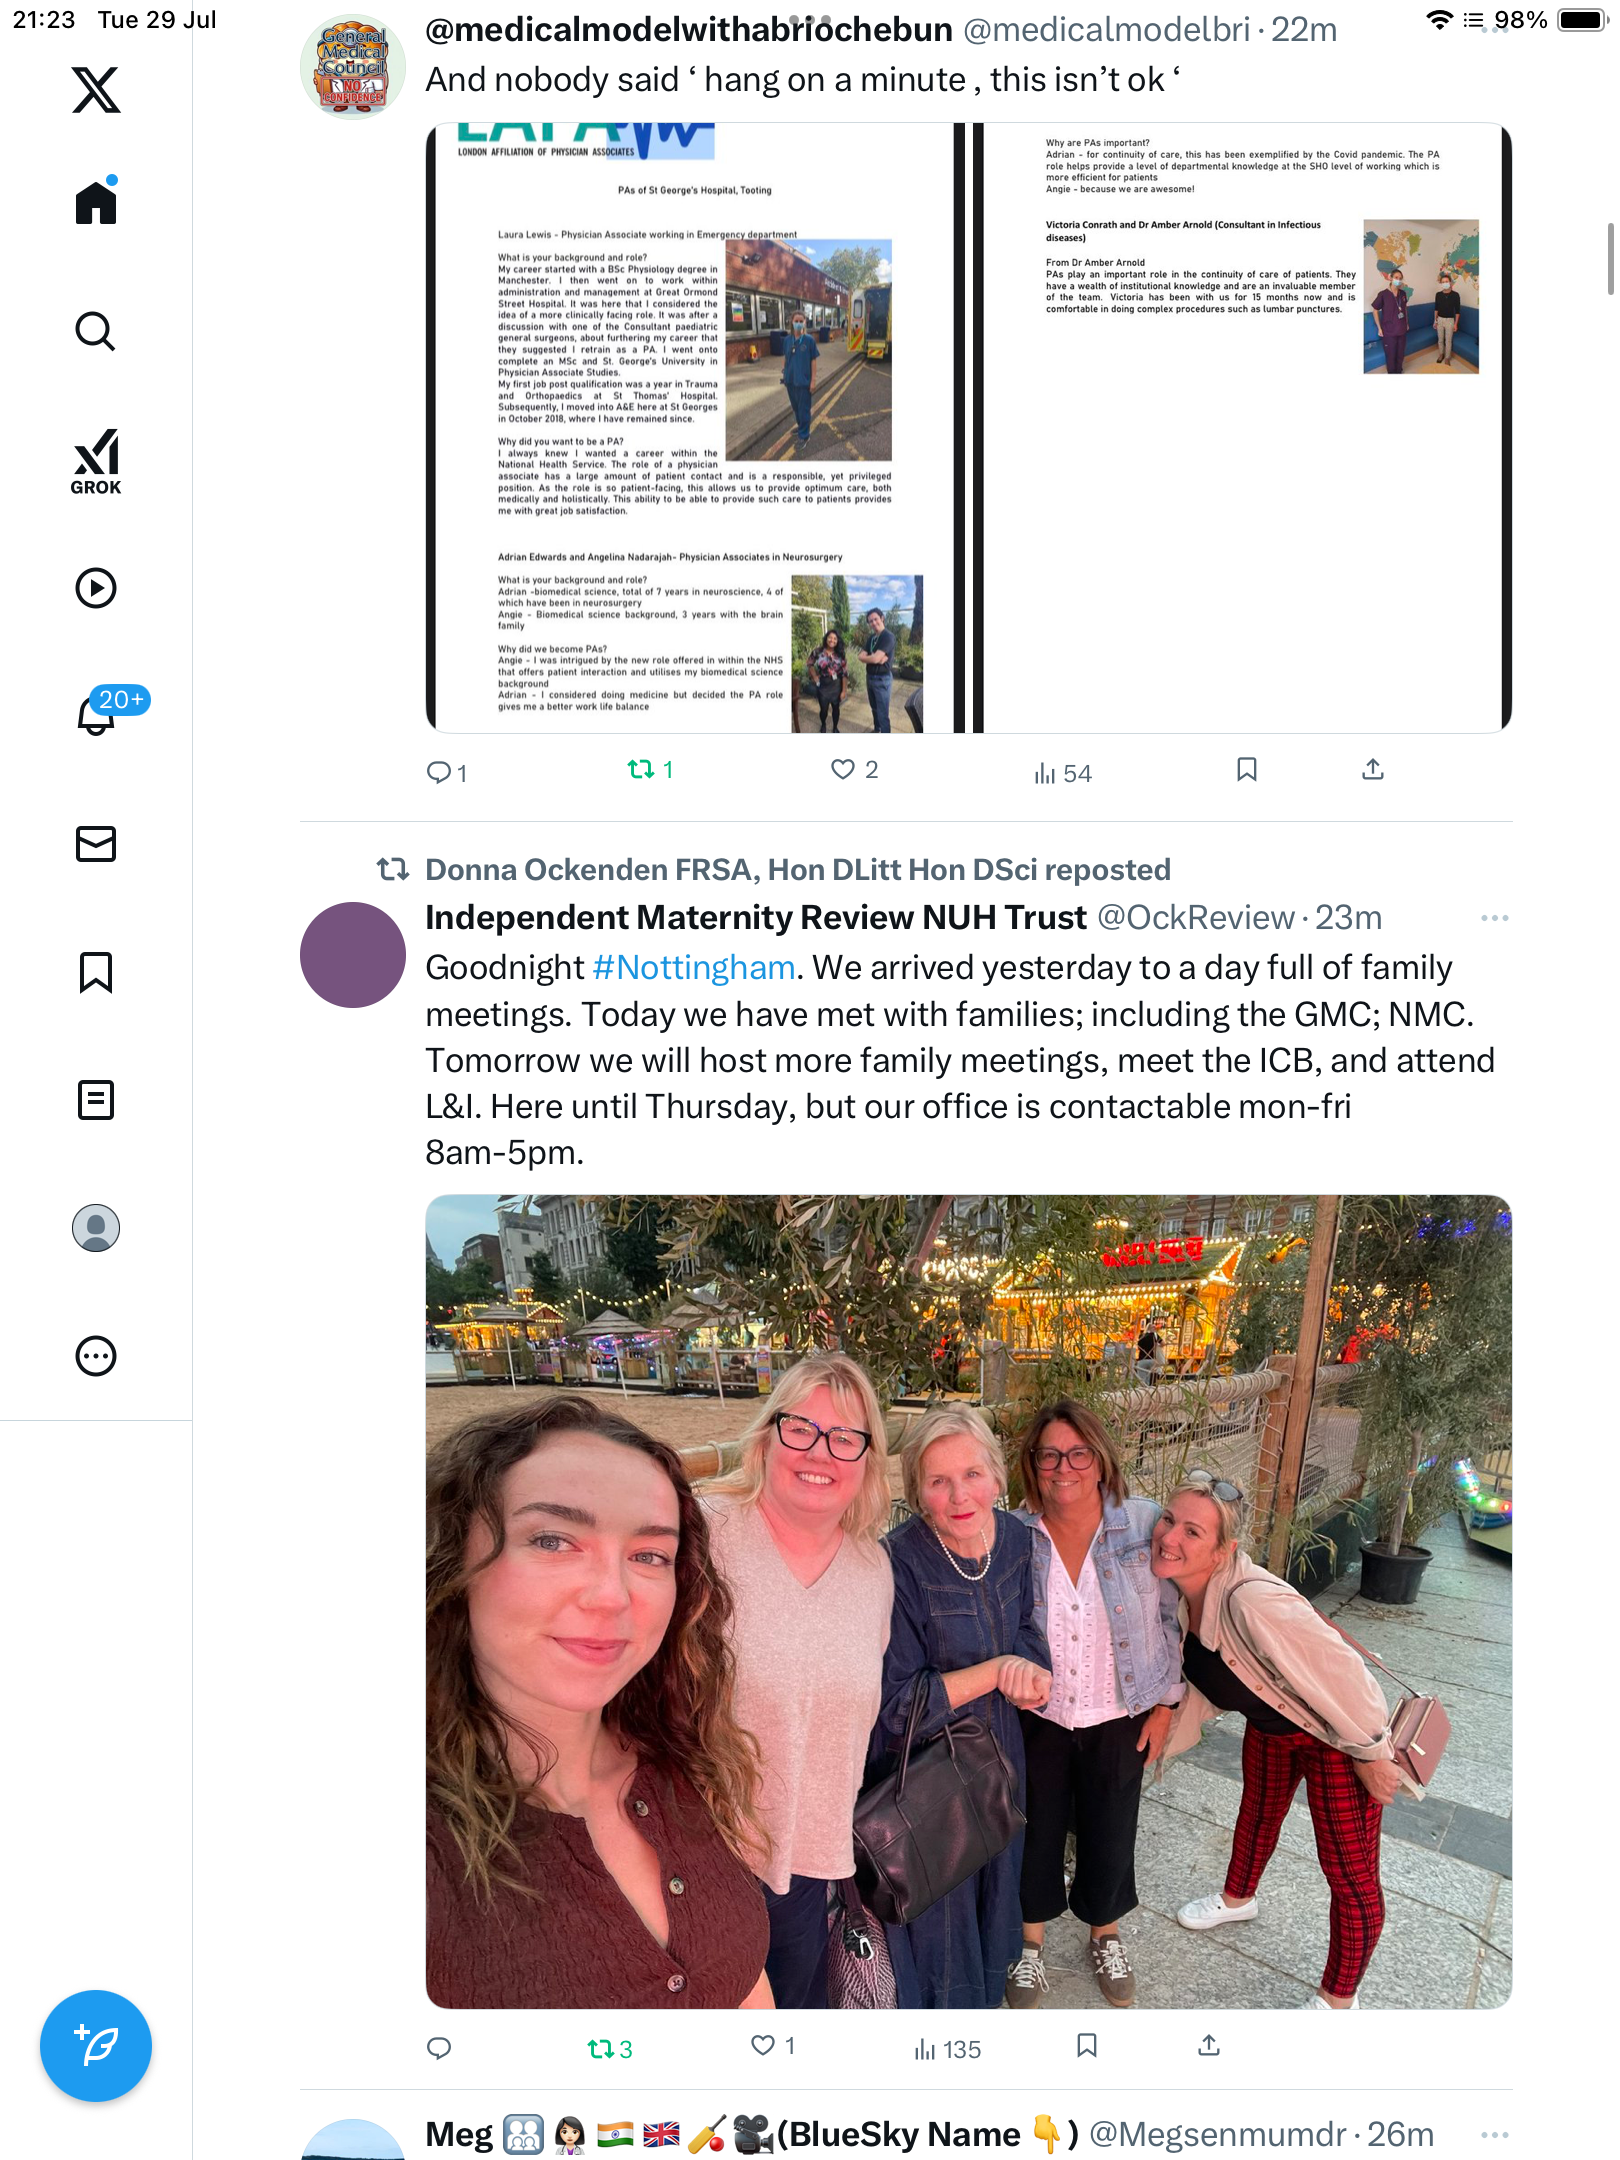The width and height of the screenshot is (1620, 2160).
Task: Open Bookmarks in the sidebar
Action: (96, 972)
